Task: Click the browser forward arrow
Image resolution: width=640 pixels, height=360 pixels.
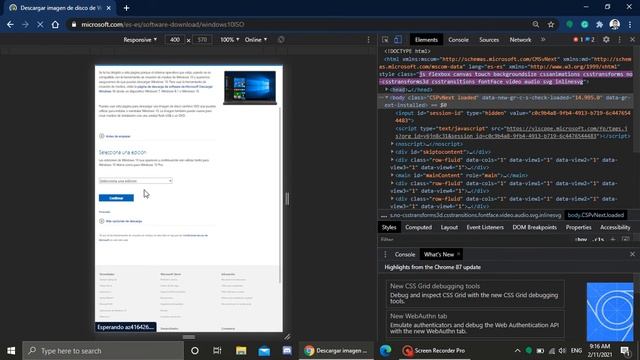Action: (x=25, y=24)
